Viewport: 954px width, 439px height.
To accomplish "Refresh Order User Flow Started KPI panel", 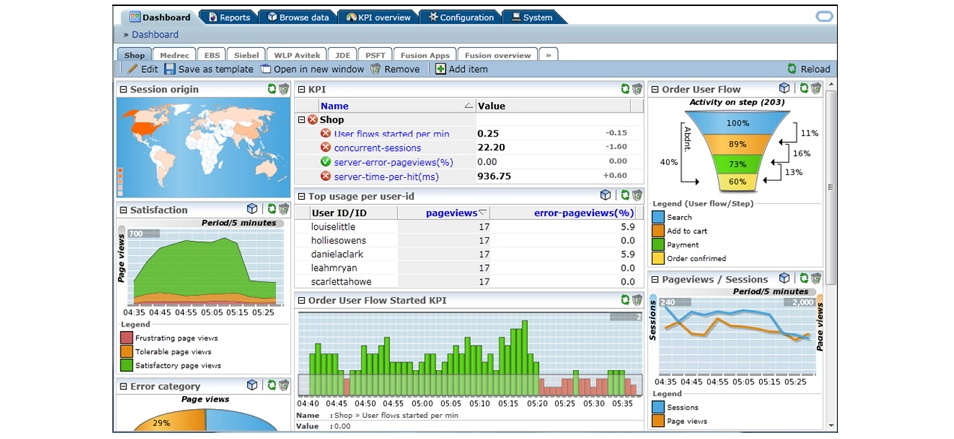I will [x=625, y=300].
